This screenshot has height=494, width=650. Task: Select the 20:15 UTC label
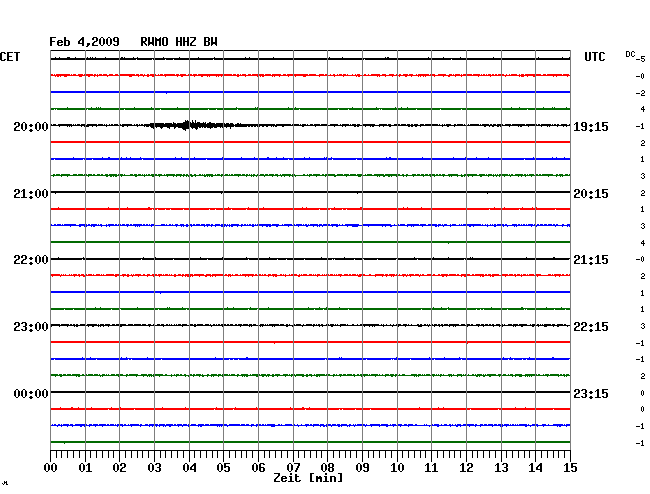(x=591, y=194)
